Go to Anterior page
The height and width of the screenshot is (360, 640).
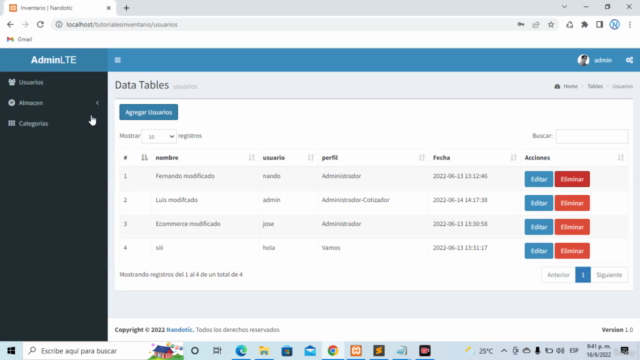click(558, 275)
